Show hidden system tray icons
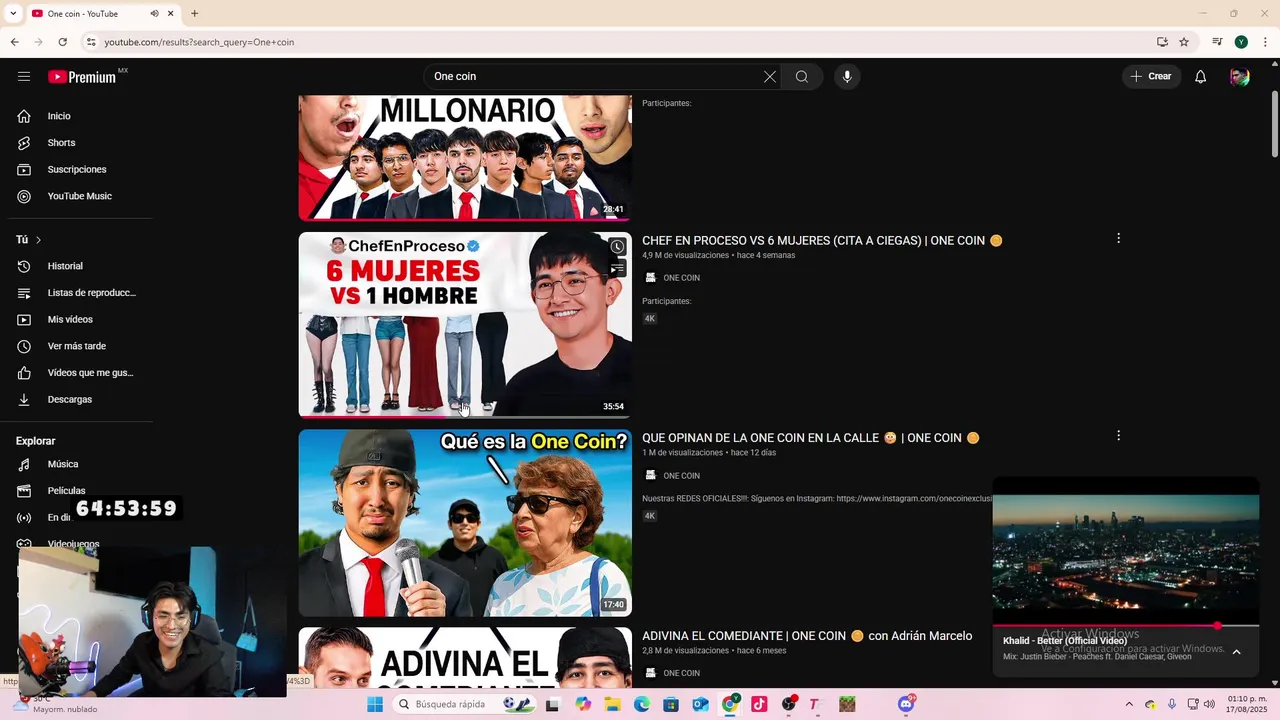The height and width of the screenshot is (720, 1280). coord(1129,704)
